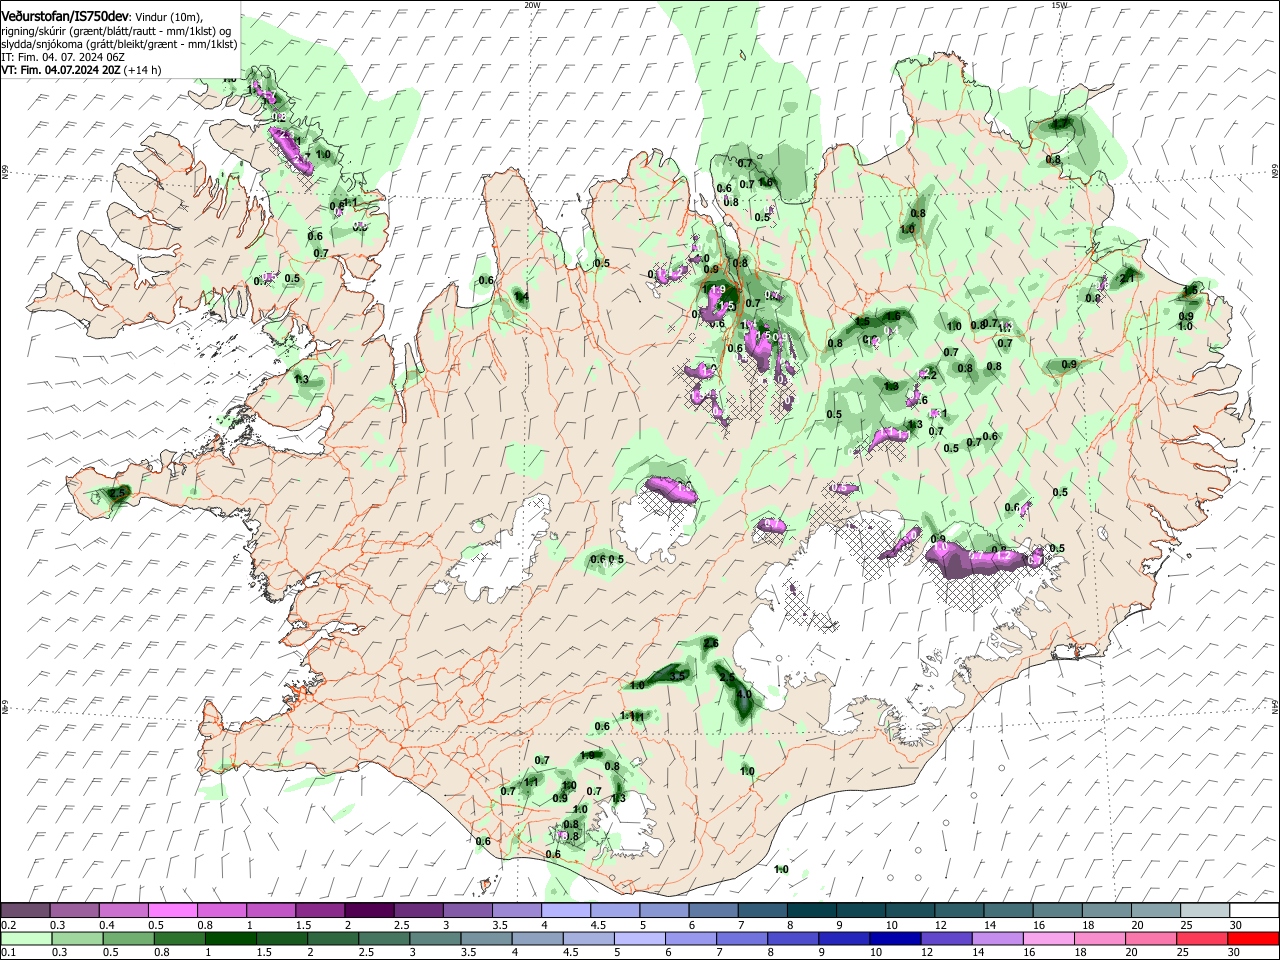Screen dimensions: 1280x960
Task: Pick the darkest green rain swatch between 1 and 1.5
Action: [230, 938]
